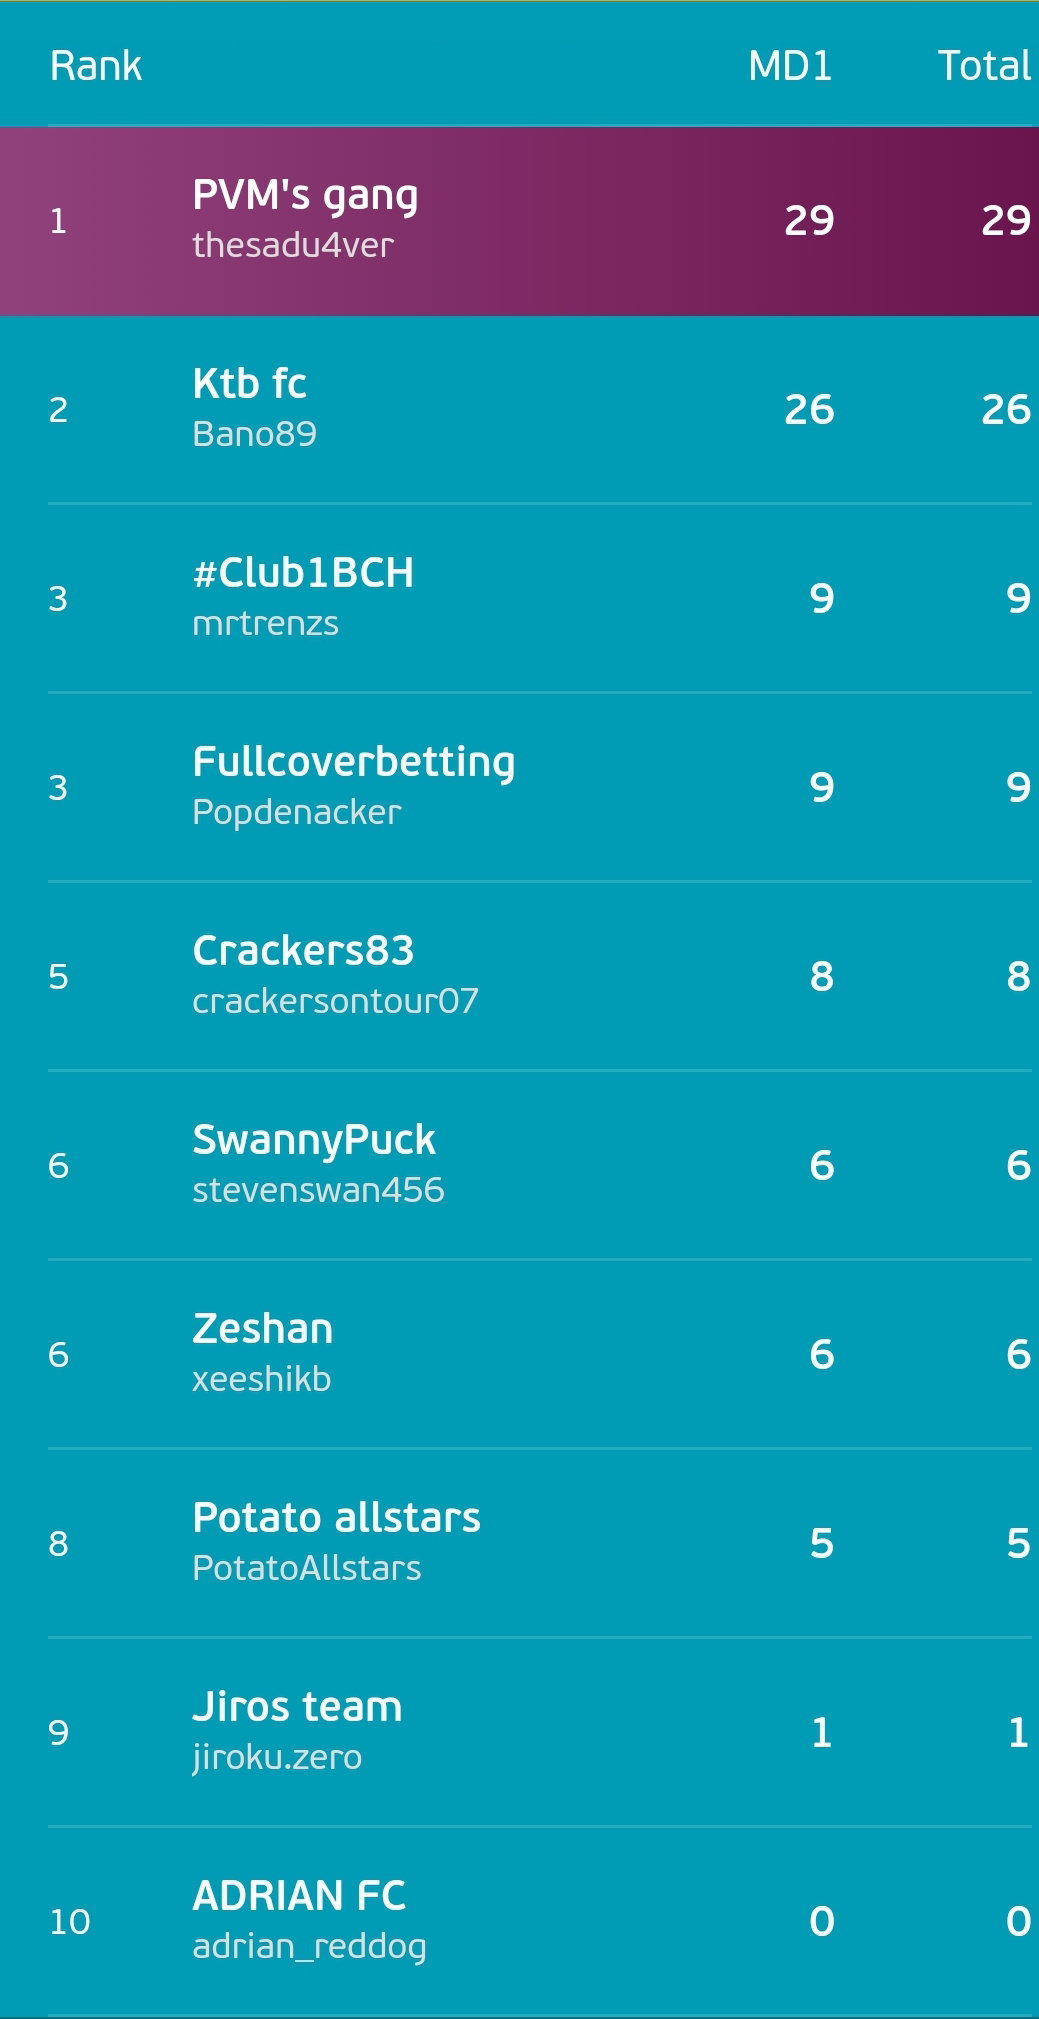Viewport: 1039px width, 2019px height.
Task: Click the Rank column header
Action: pyautogui.click(x=96, y=66)
